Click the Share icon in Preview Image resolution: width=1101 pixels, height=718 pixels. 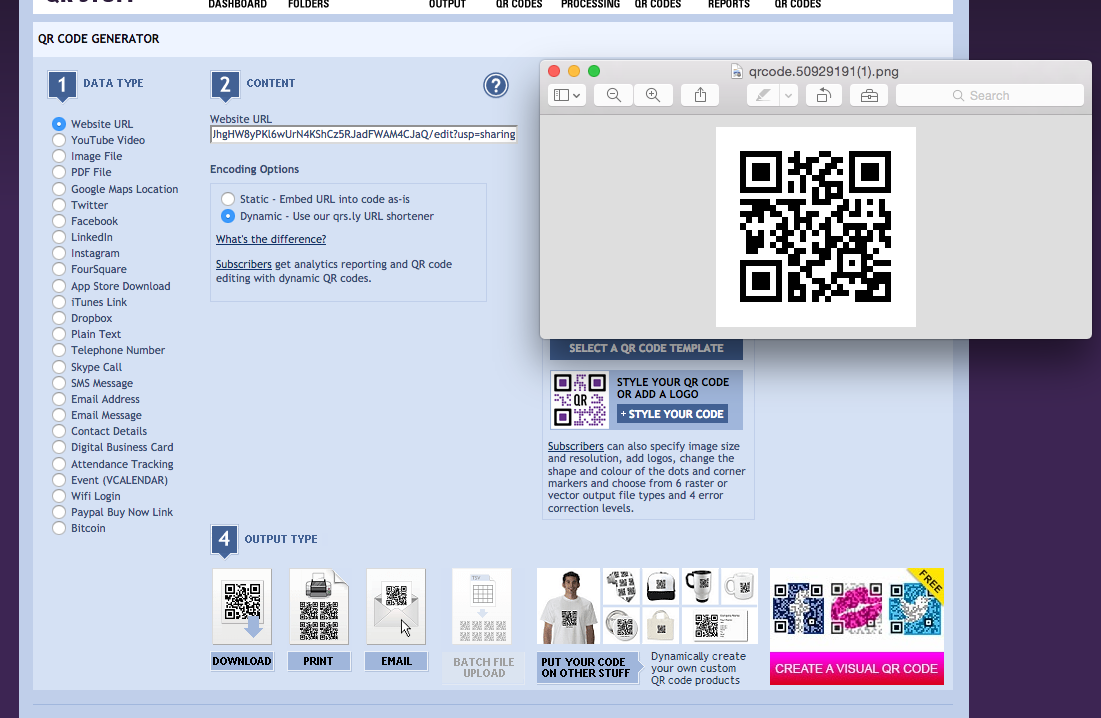click(699, 95)
